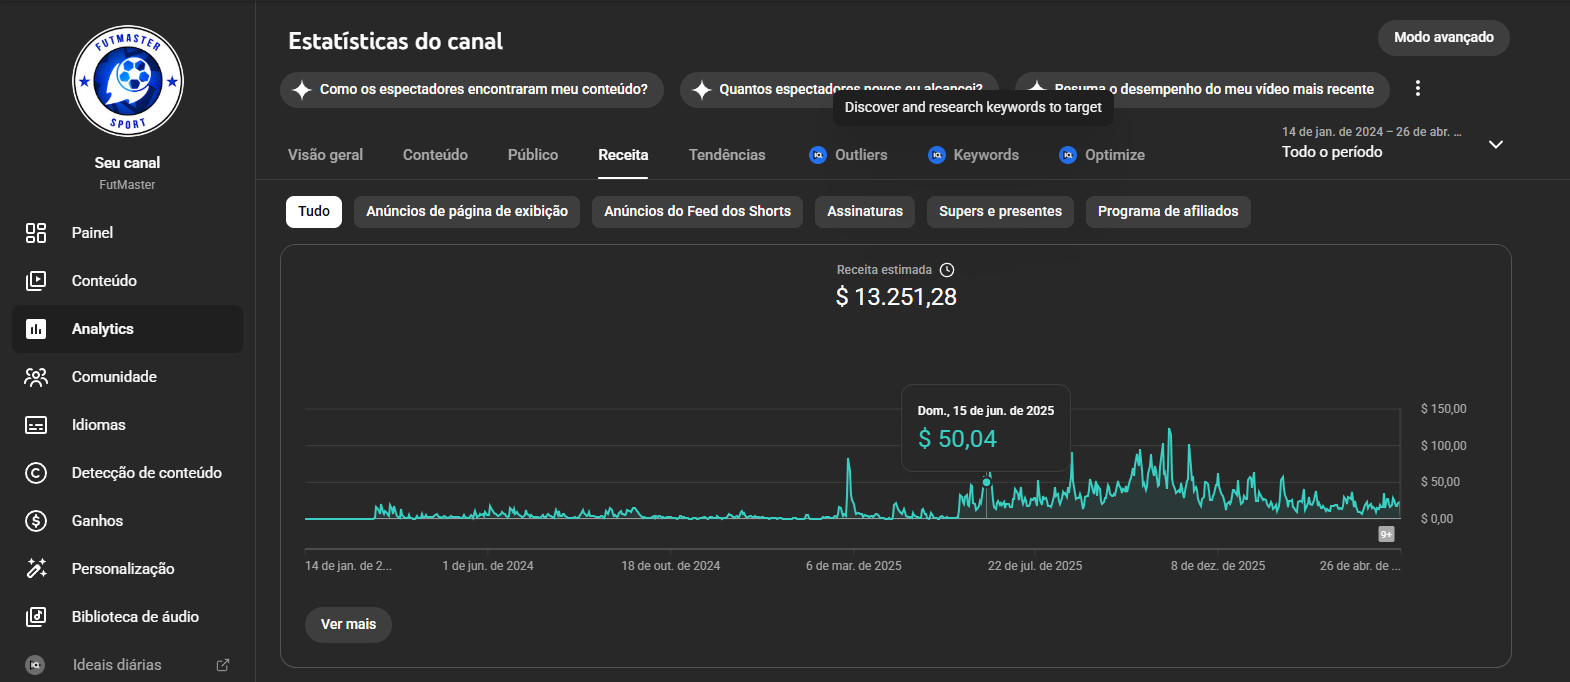The width and height of the screenshot is (1570, 682).
Task: Filter by Anúncios do Feed dos Shorts
Action: [x=697, y=212]
